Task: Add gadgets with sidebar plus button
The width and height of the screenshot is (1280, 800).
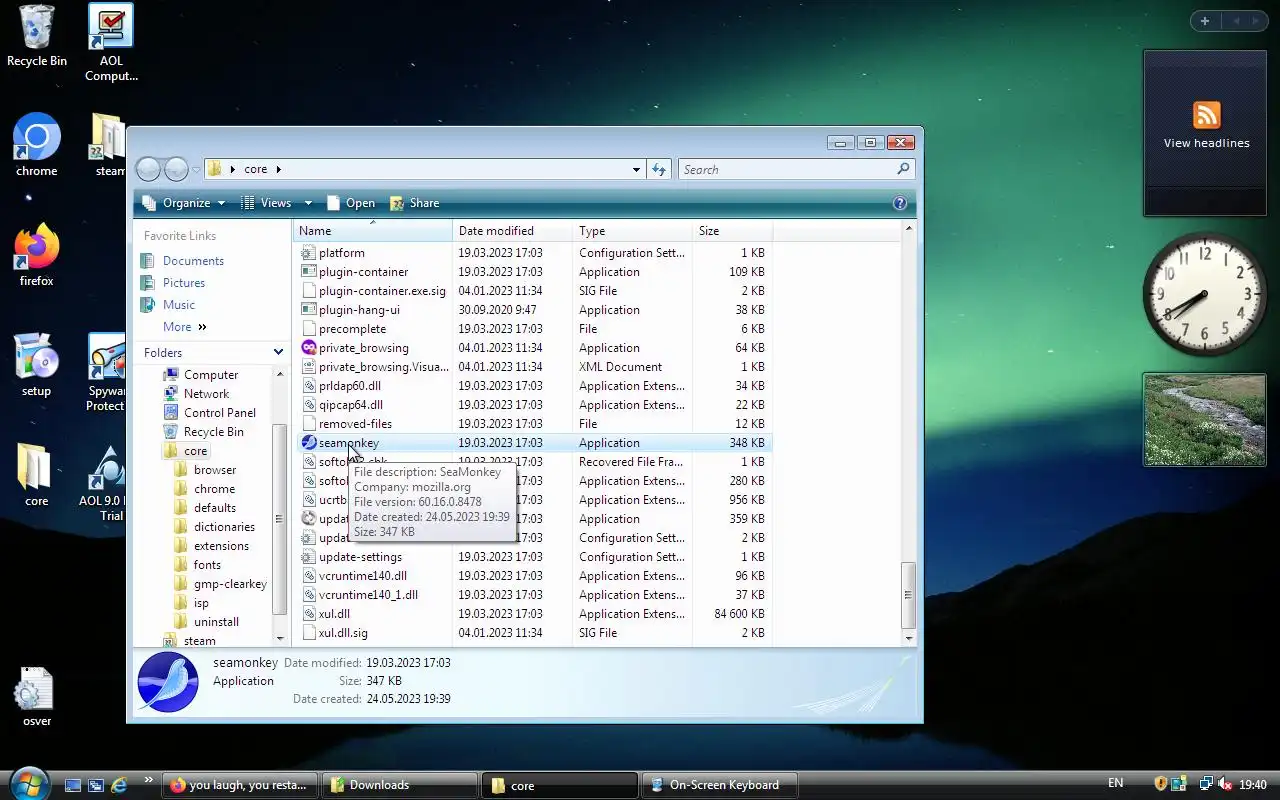Action: pos(1205,21)
